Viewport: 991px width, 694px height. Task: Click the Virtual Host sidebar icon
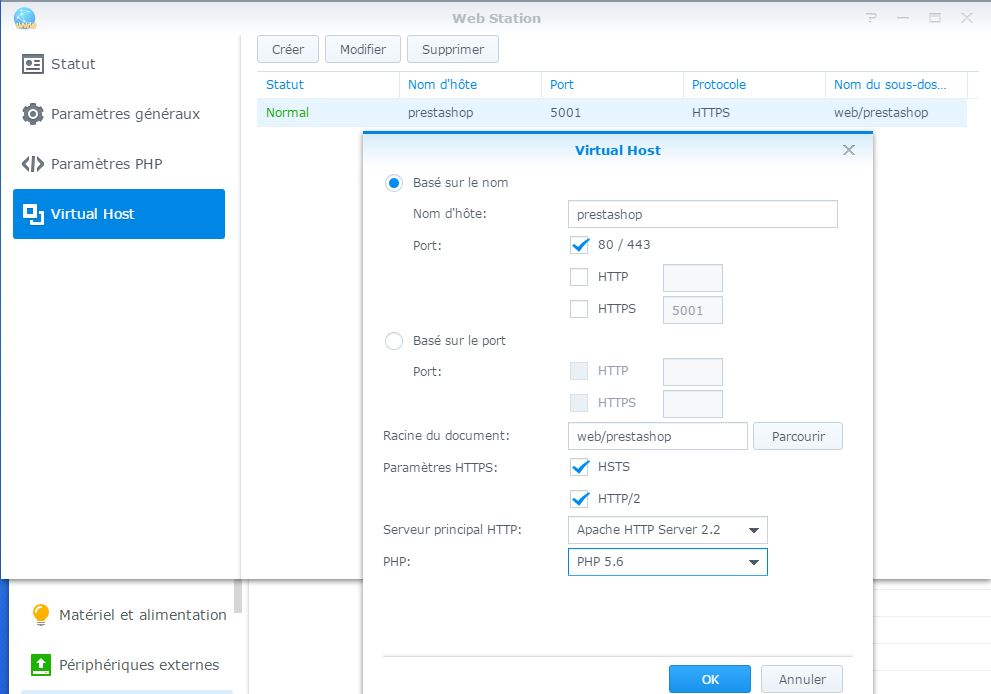coord(33,213)
